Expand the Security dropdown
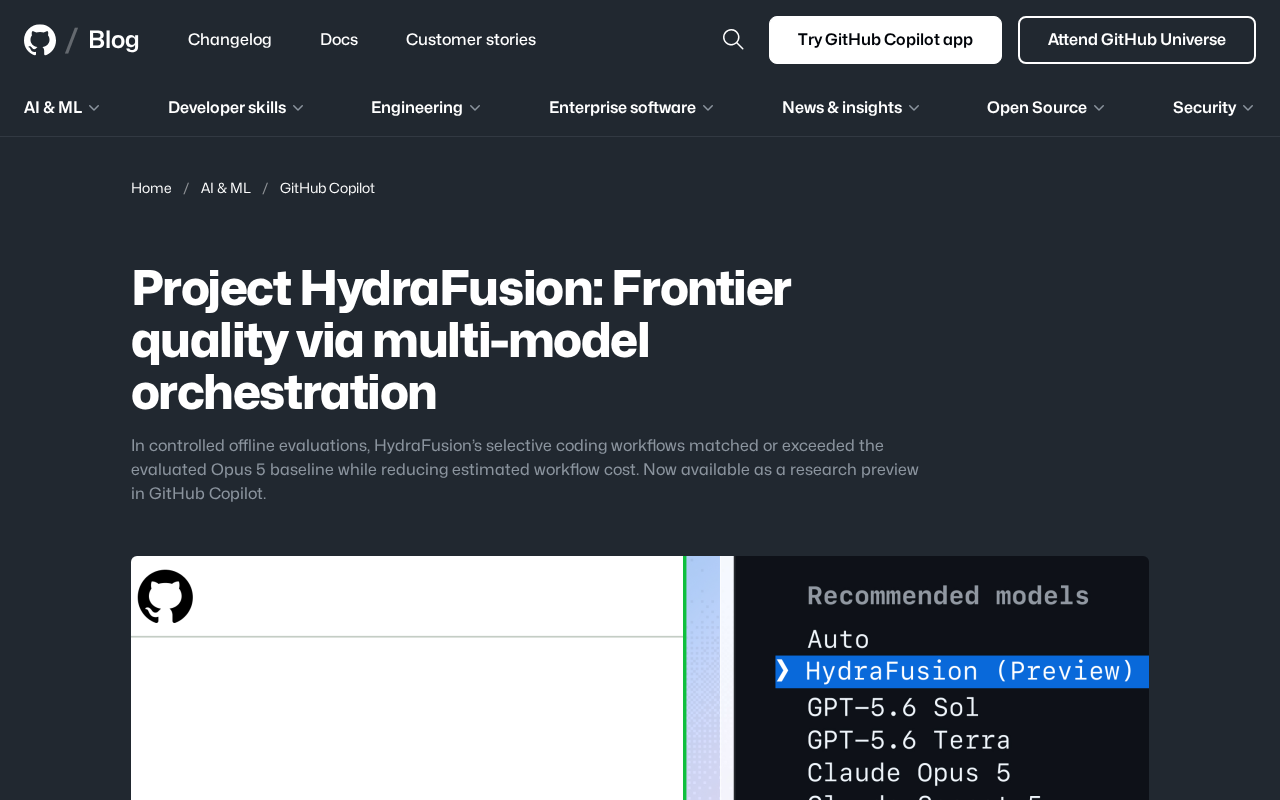Viewport: 1280px width, 800px height. pos(1213,107)
